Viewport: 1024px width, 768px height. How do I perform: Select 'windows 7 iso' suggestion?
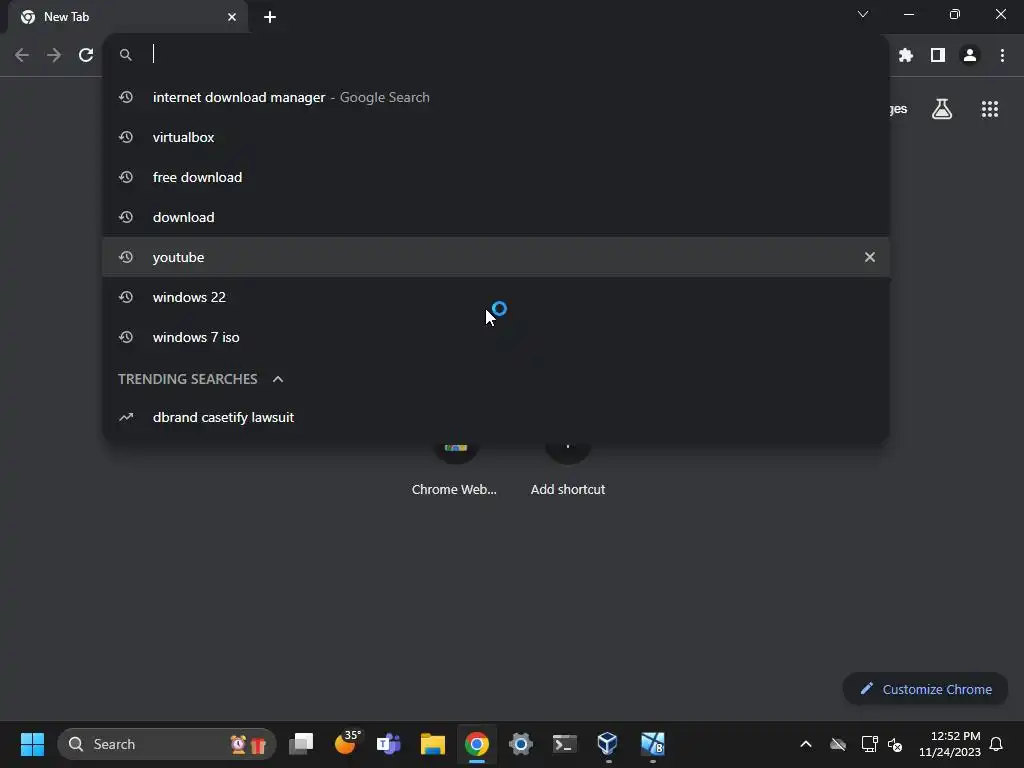click(x=496, y=337)
